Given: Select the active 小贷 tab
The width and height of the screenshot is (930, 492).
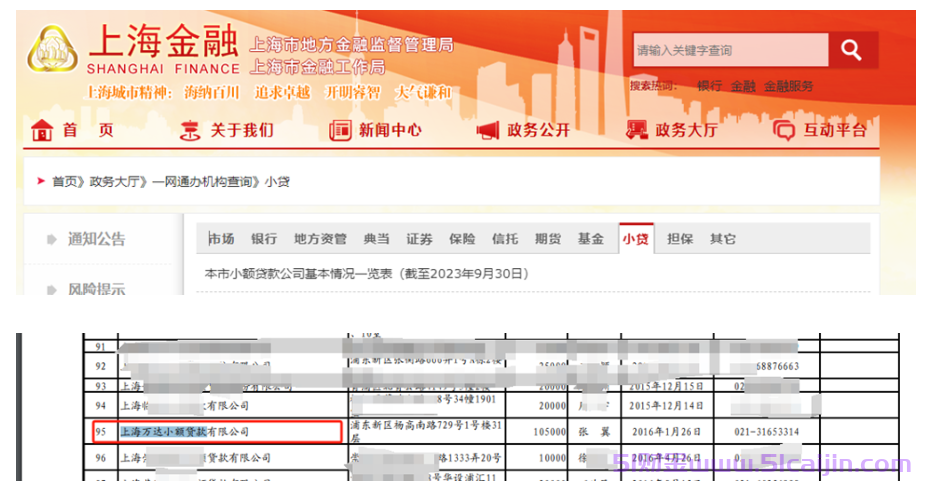Looking at the screenshot, I should (636, 239).
